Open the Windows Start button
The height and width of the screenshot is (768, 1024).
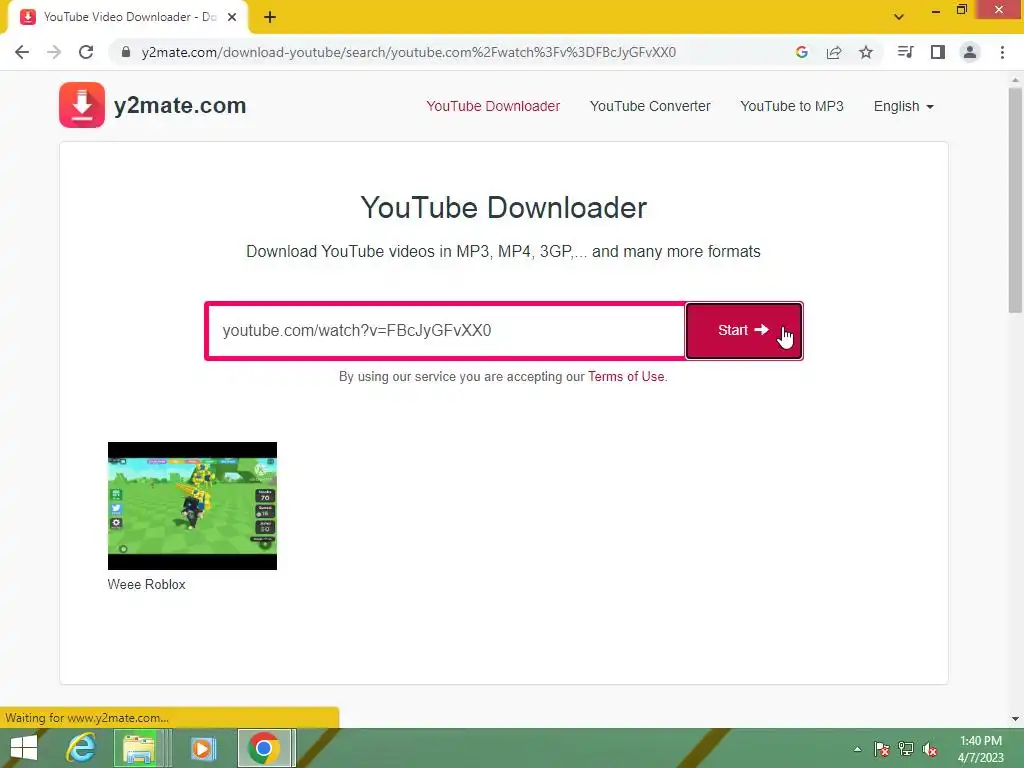point(25,748)
